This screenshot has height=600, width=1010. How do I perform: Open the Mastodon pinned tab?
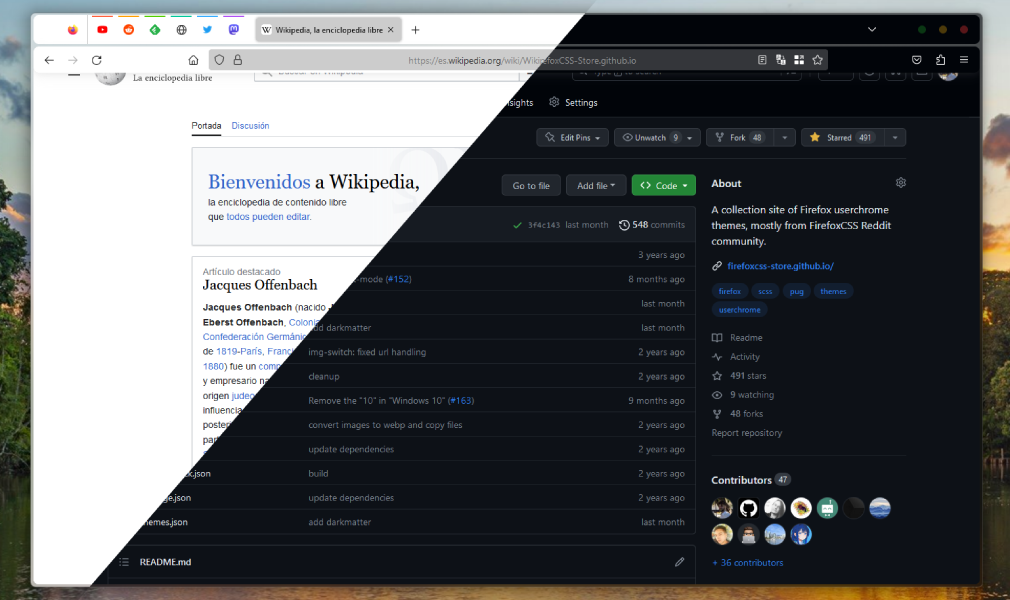[x=234, y=30]
